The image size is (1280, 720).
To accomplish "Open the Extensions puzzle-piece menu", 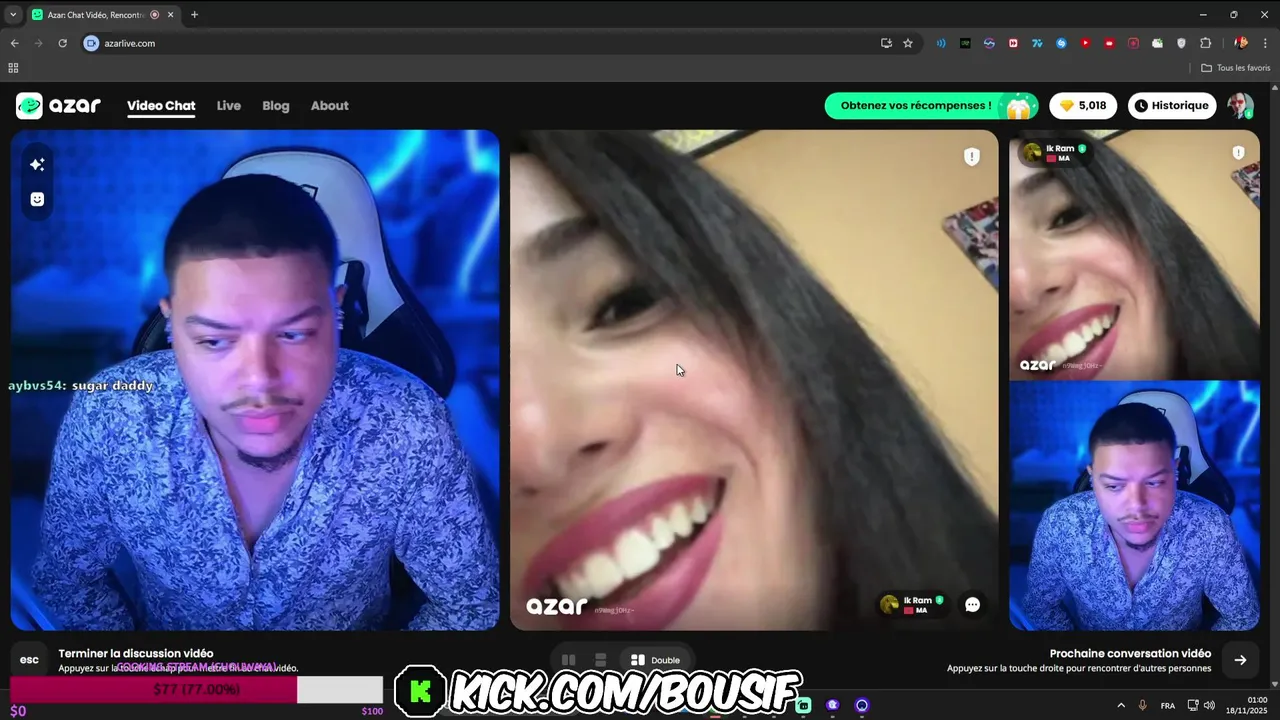I will pyautogui.click(x=1205, y=43).
